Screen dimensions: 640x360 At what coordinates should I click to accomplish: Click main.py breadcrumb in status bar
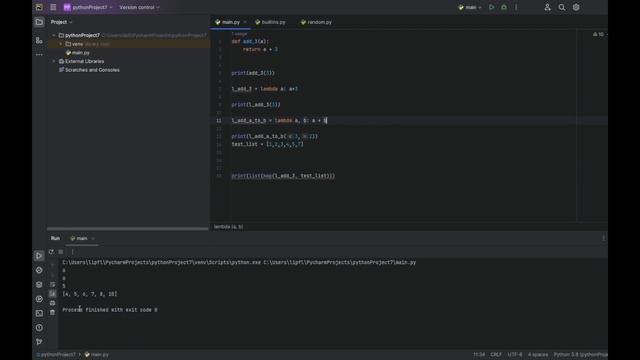pos(97,355)
